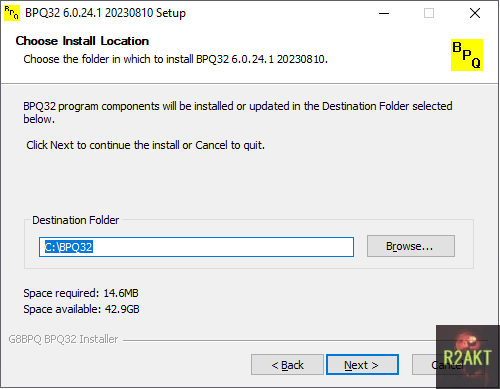Click the yellow BPQ logo in the header
This screenshot has height=389, width=500.
coord(467,55)
